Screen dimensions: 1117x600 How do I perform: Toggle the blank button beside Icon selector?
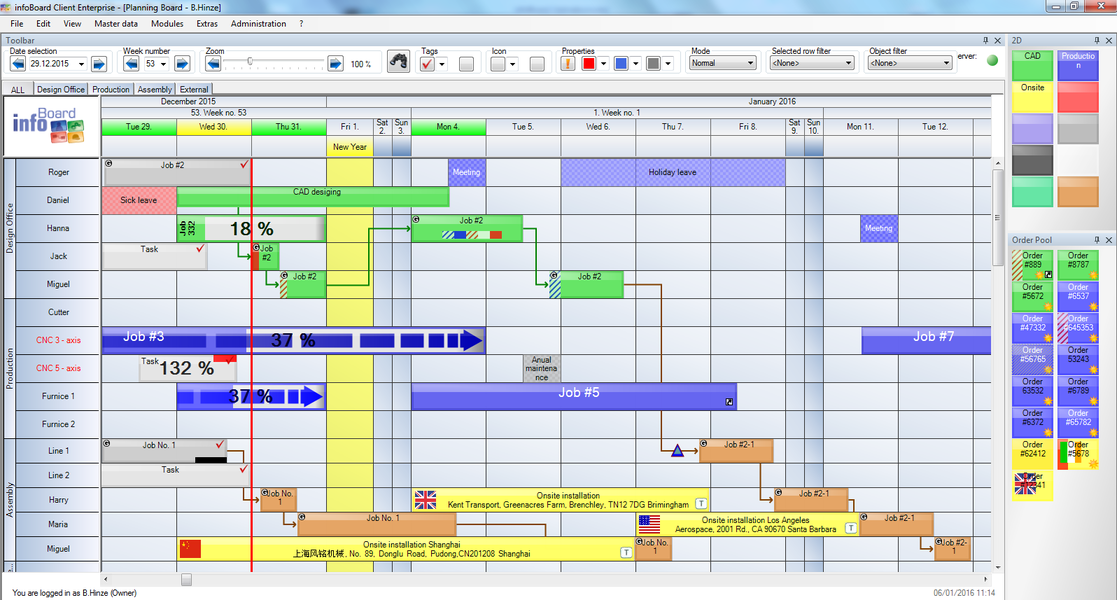[537, 64]
